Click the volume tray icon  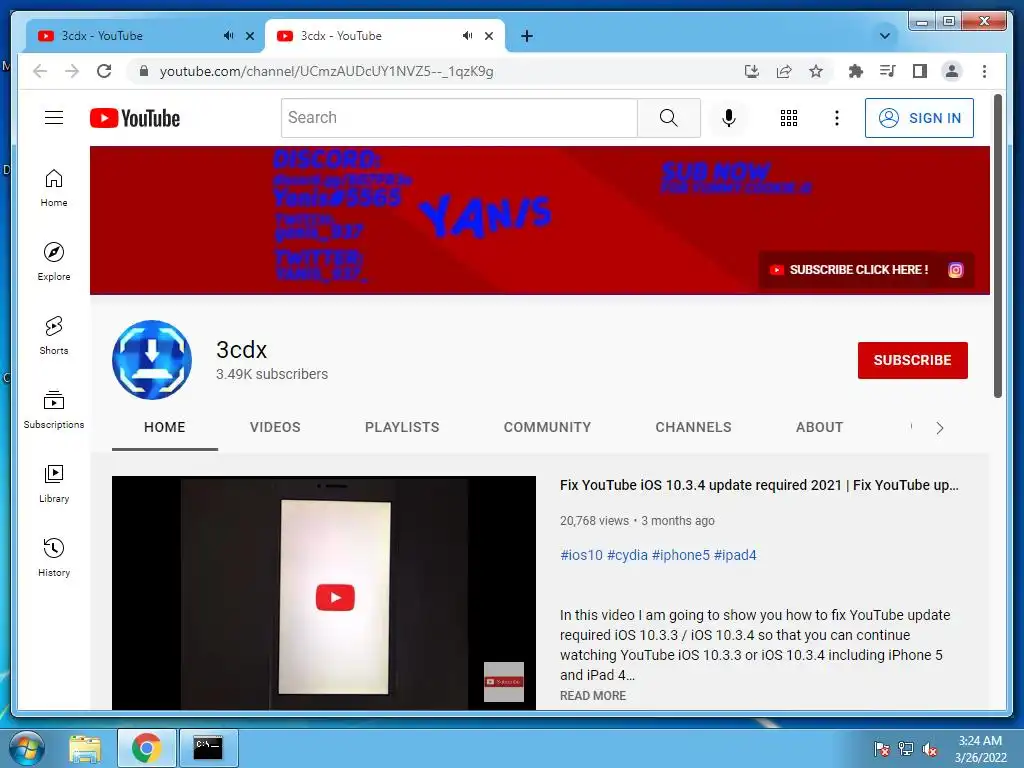tap(930, 749)
